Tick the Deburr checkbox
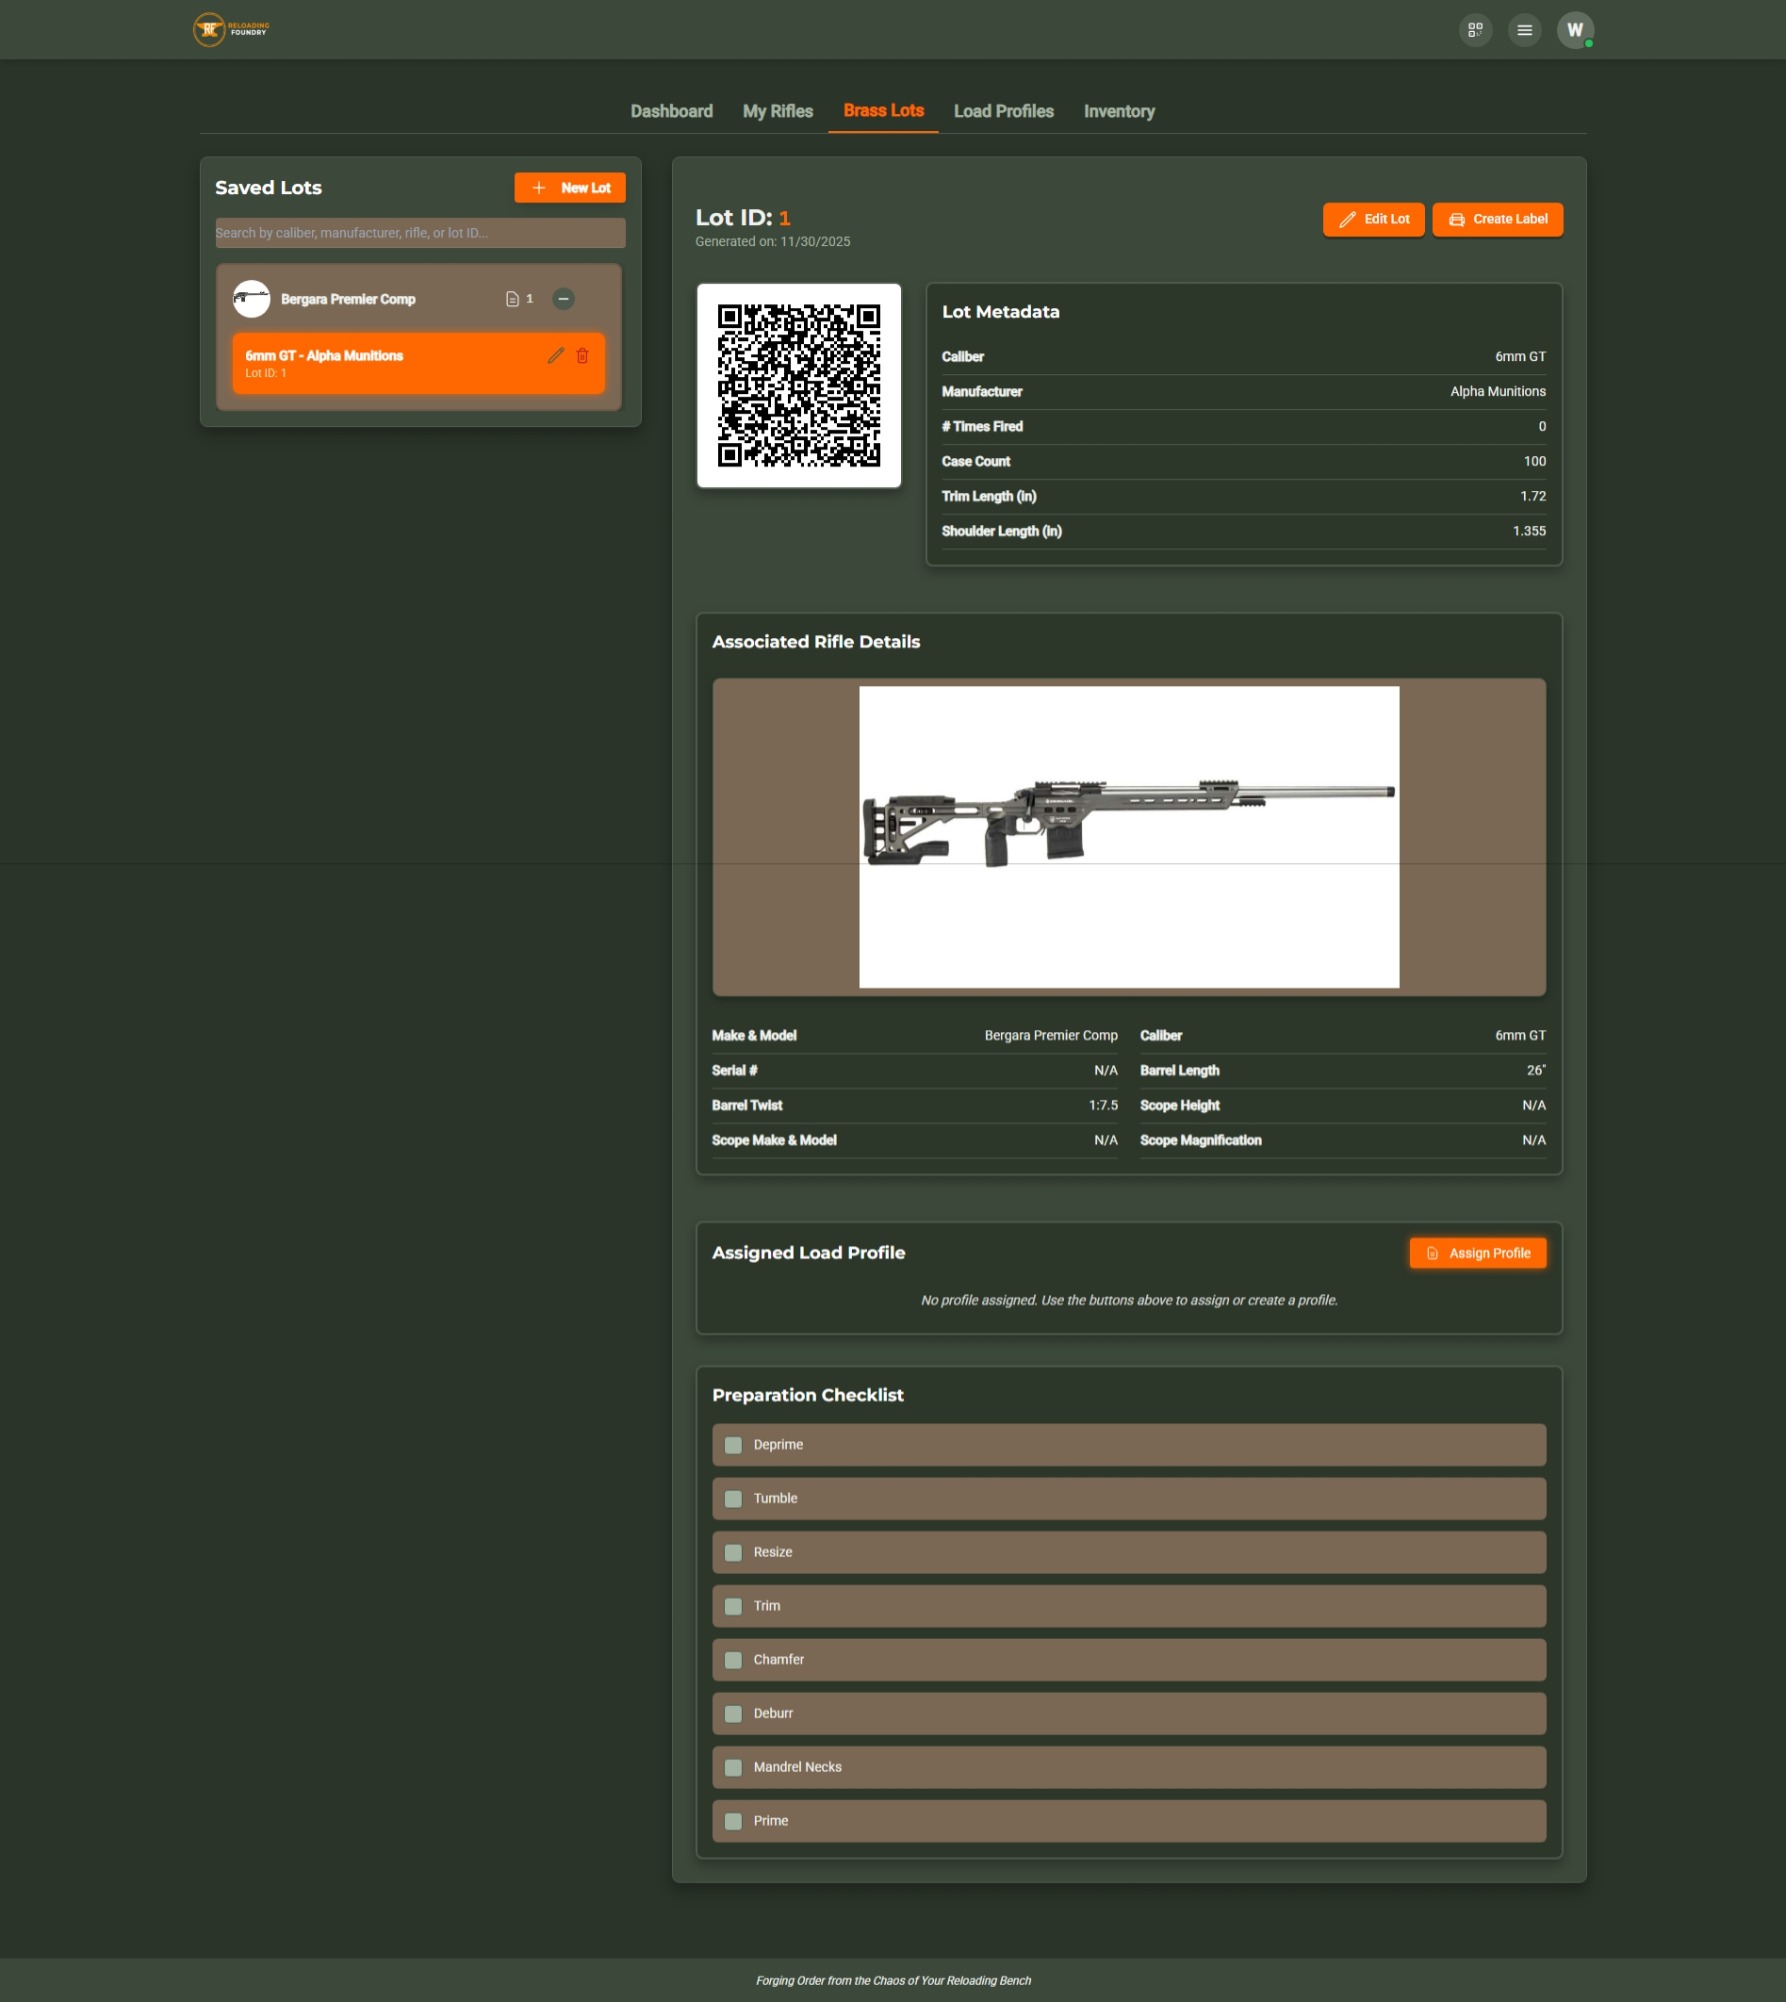 (x=733, y=1714)
